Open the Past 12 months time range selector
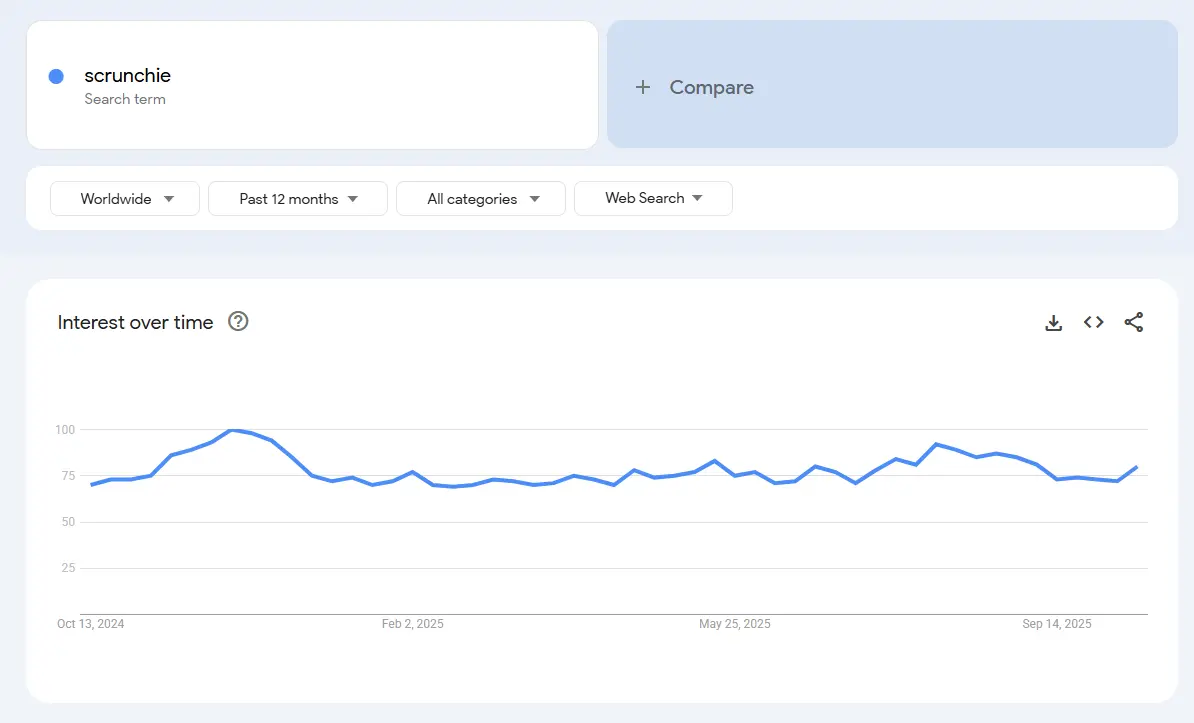The width and height of the screenshot is (1194, 723). [x=297, y=198]
